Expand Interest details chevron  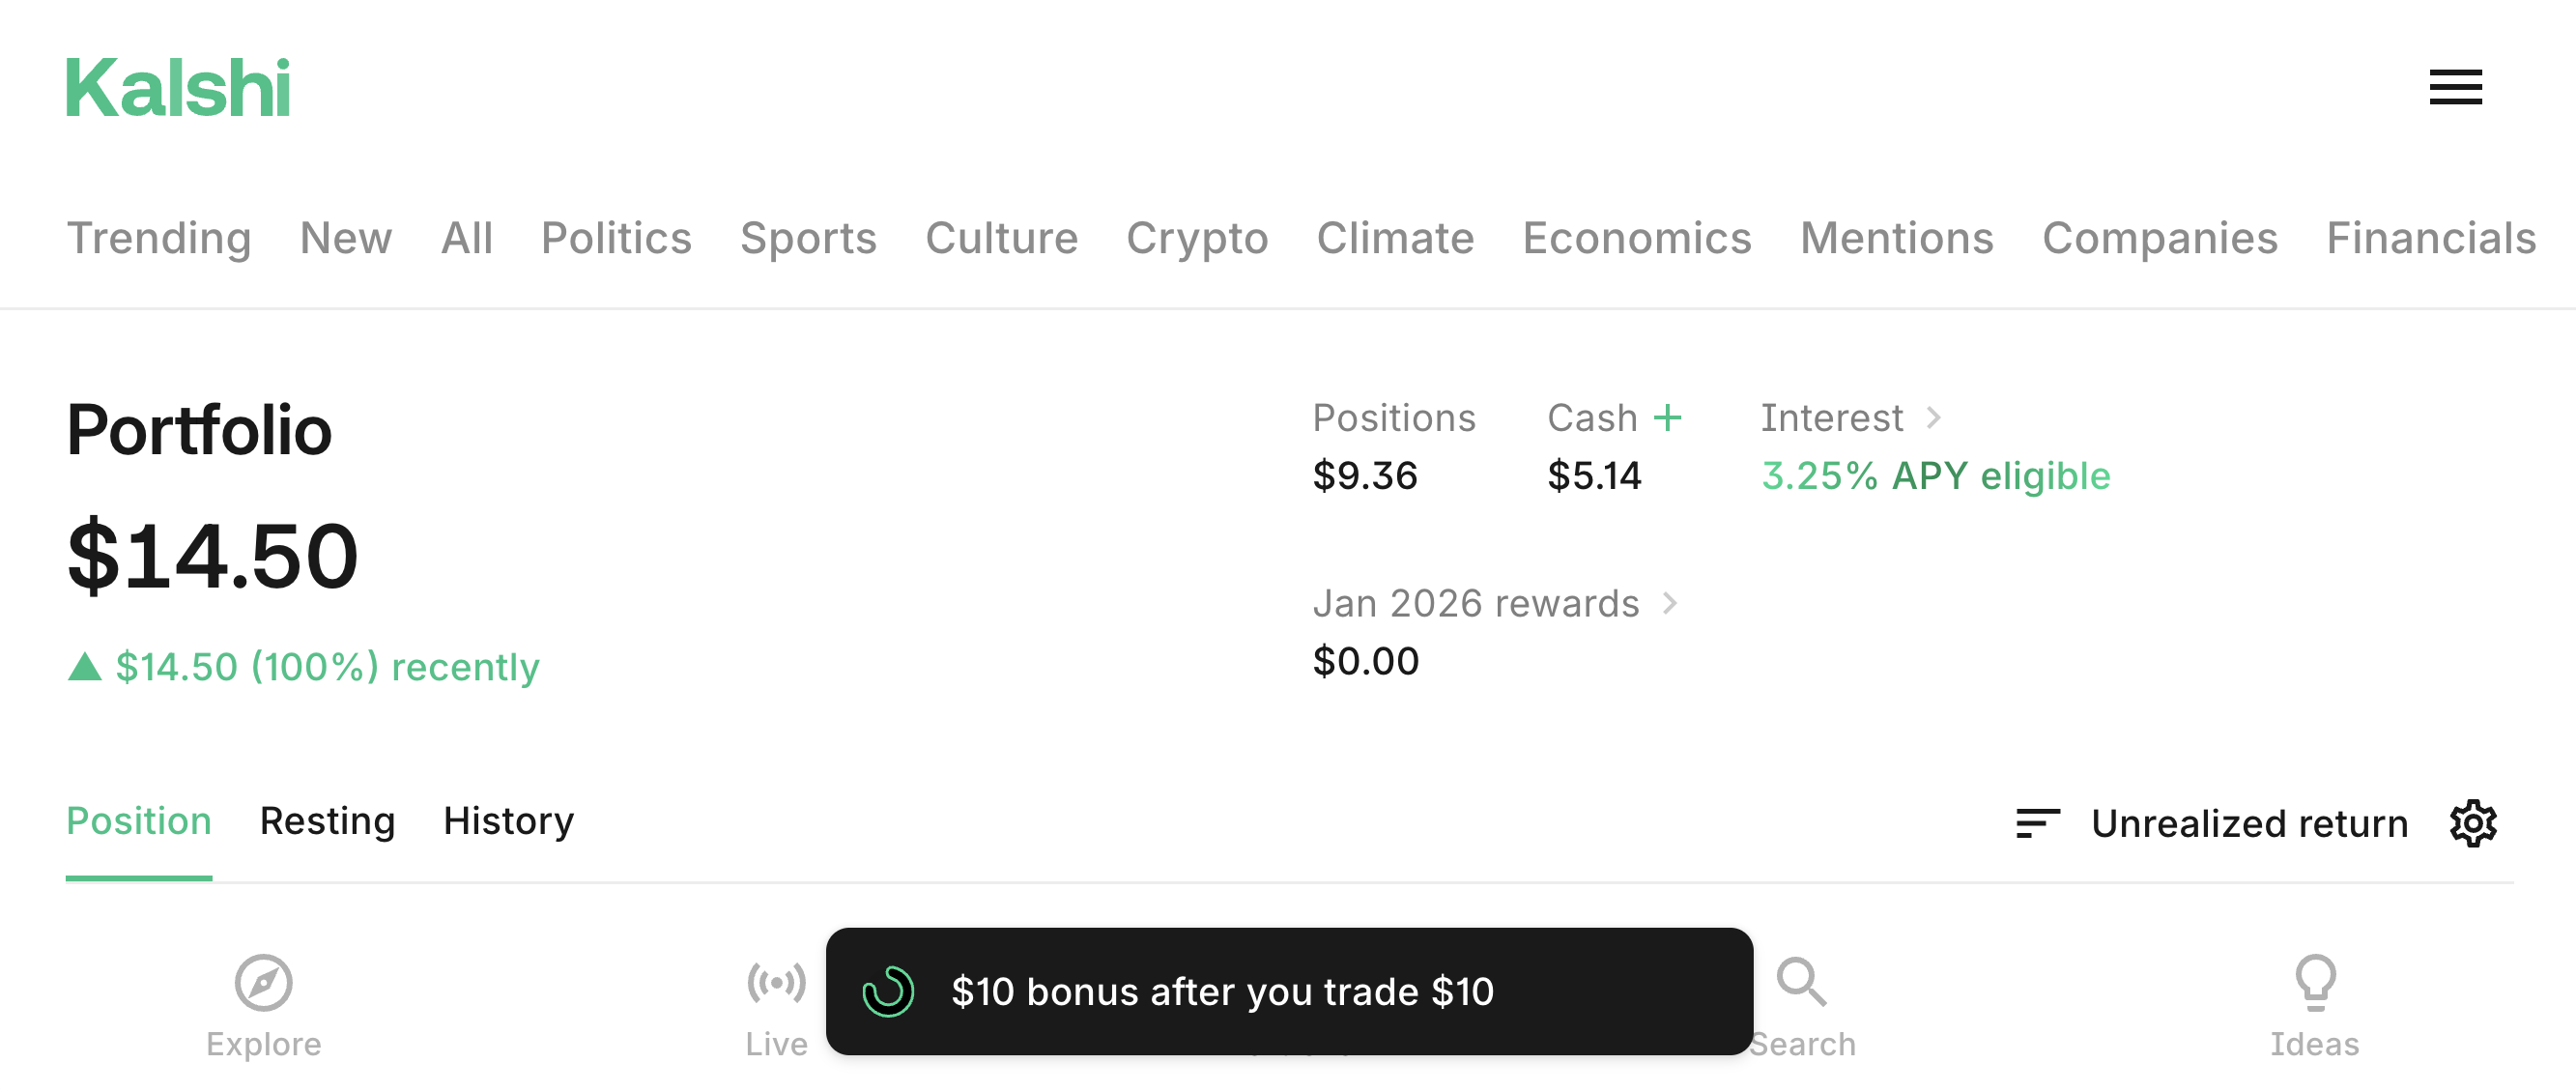[x=1933, y=417]
